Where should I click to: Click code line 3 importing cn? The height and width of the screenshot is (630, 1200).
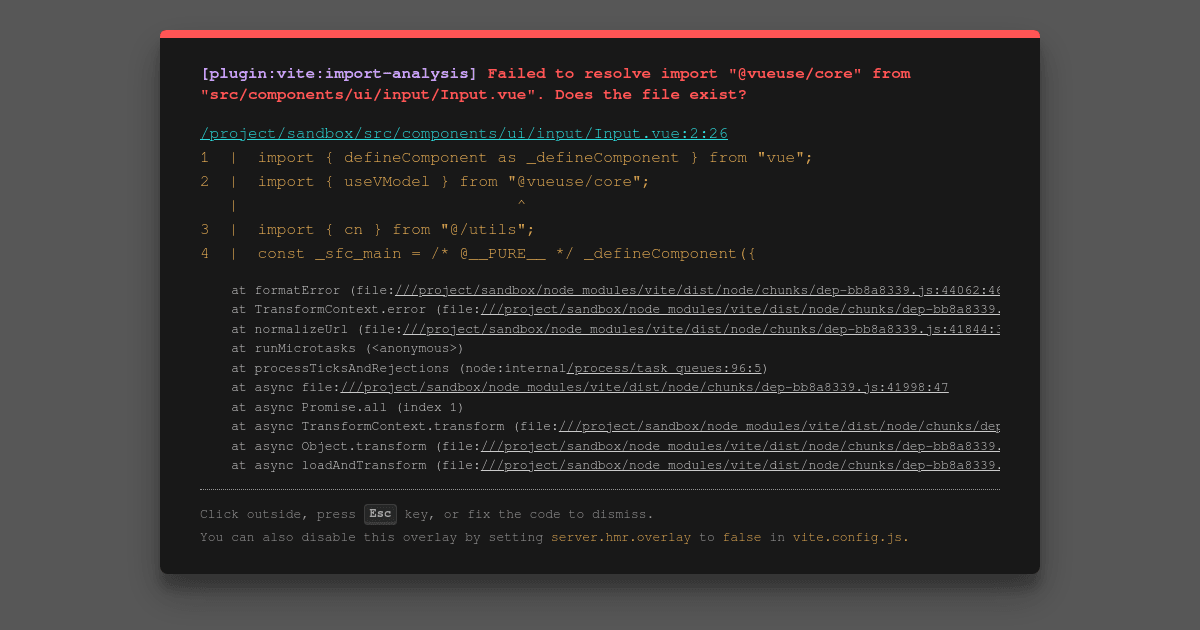click(x=396, y=230)
